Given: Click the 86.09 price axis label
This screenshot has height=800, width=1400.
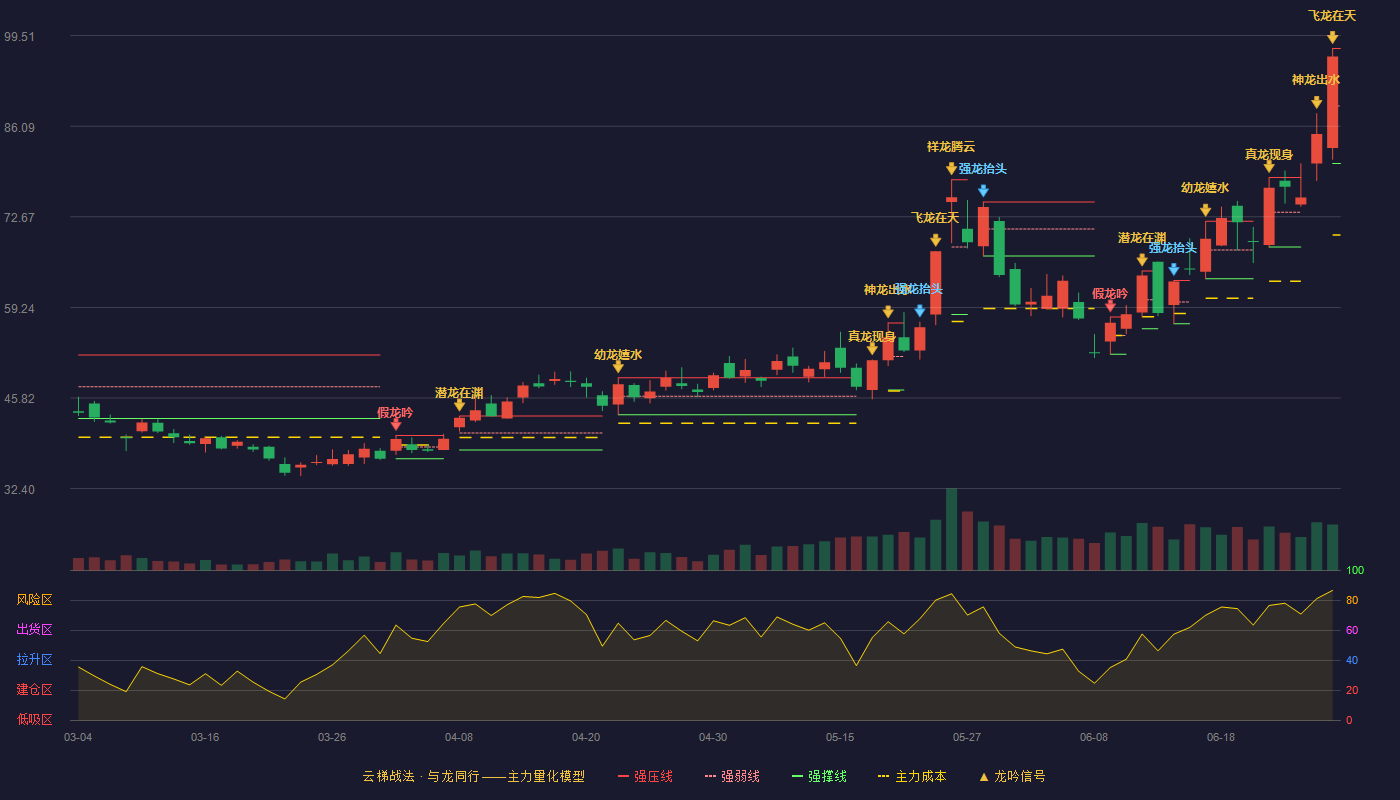Looking at the screenshot, I should [19, 127].
